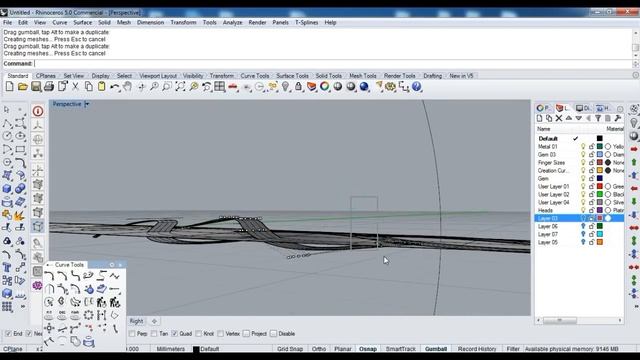
Task: Click the Metal 01 layer color swatch
Action: click(x=600, y=147)
